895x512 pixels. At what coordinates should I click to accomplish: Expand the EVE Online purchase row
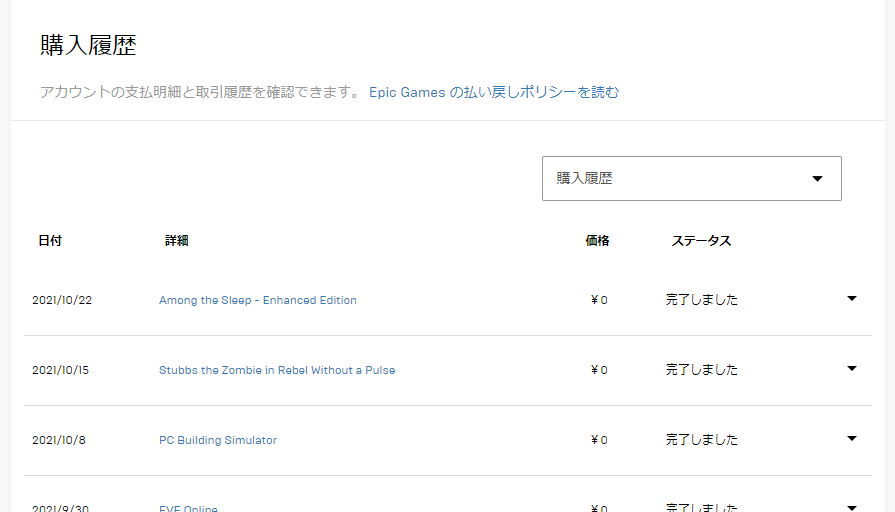[852, 507]
